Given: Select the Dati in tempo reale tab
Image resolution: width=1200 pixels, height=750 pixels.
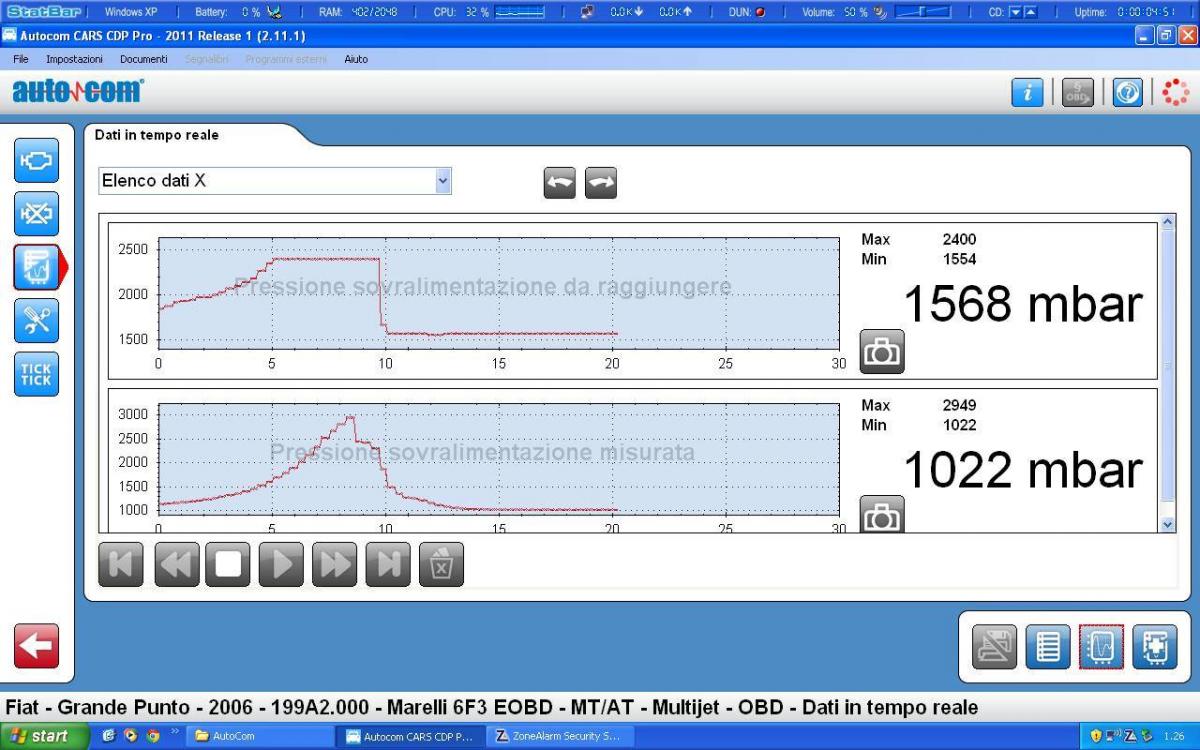Looking at the screenshot, I should (157, 135).
